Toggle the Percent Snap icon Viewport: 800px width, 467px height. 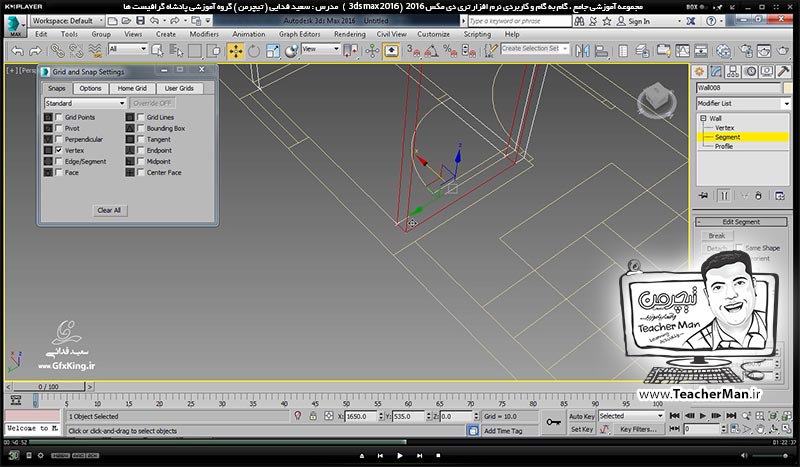pos(451,51)
